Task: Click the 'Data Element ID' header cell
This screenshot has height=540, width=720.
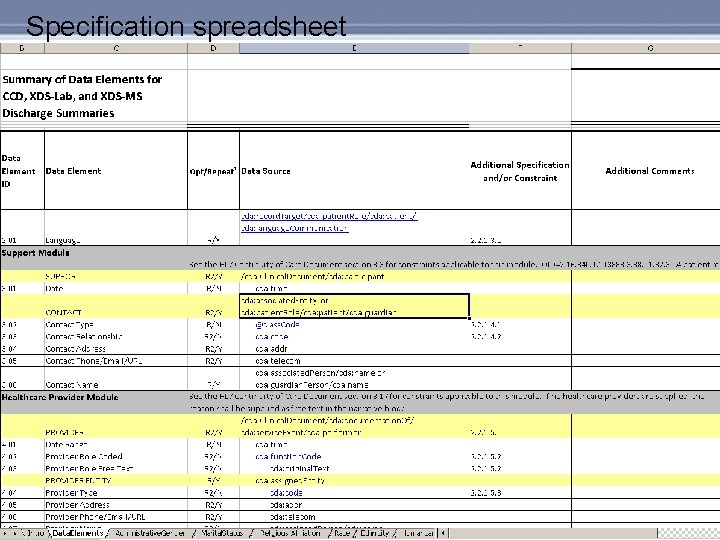Action: point(22,170)
